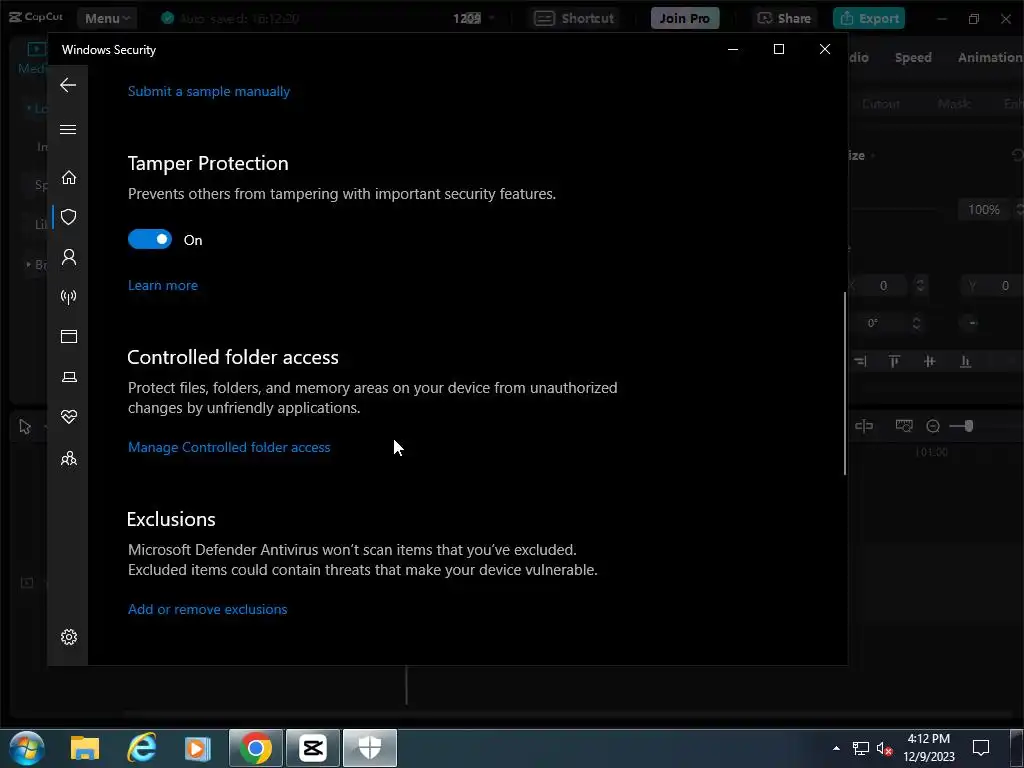Click CapCut timeline zoom out icon
Screen dimensions: 1024x768
click(933, 426)
